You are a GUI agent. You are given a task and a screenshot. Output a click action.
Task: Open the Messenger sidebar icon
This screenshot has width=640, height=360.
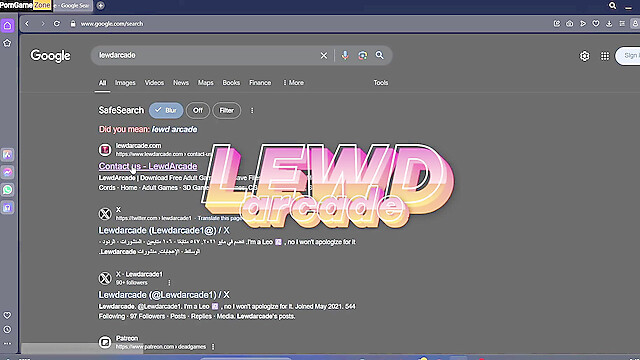tap(7, 172)
